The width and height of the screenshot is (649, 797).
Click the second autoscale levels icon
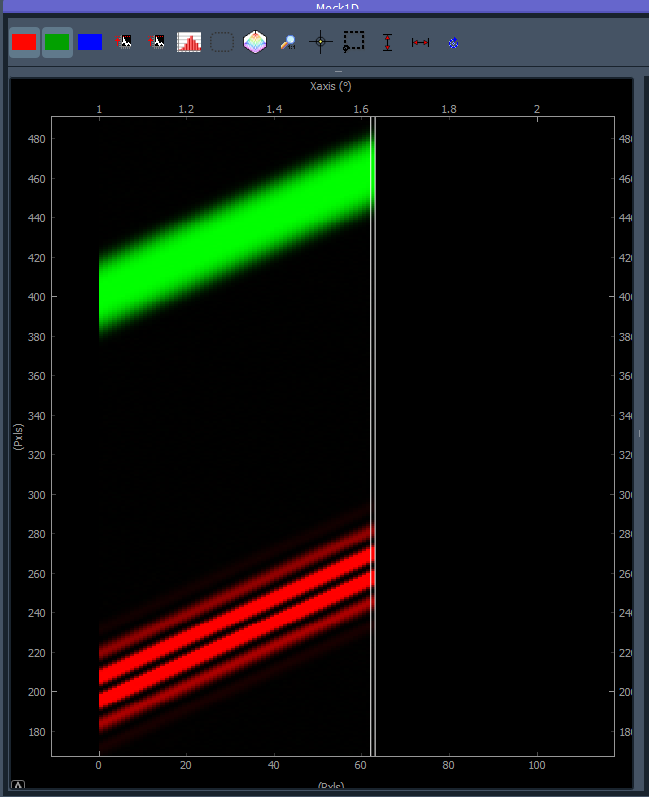[156, 42]
